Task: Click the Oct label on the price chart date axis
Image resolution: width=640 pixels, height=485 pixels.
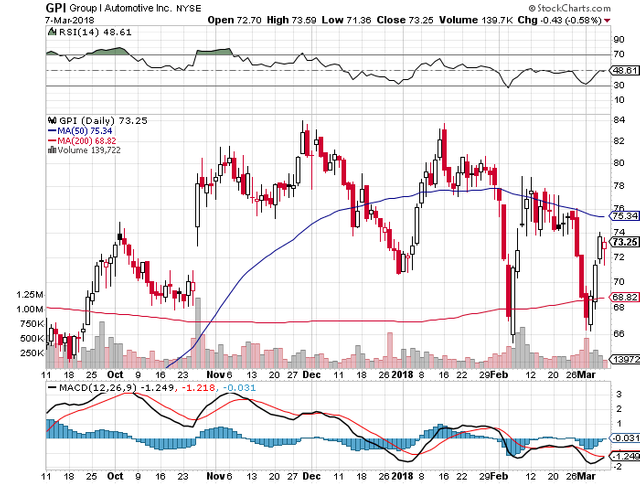Action: click(x=115, y=374)
